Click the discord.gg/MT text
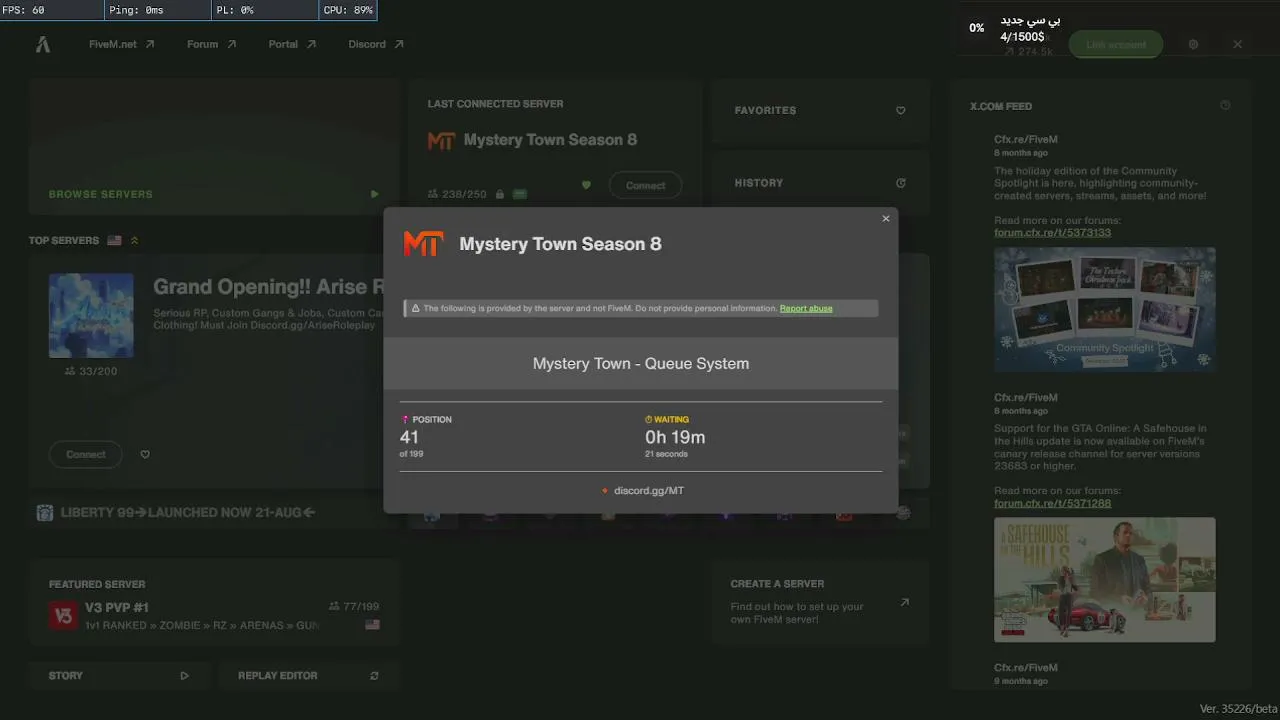This screenshot has width=1280, height=720. (649, 491)
